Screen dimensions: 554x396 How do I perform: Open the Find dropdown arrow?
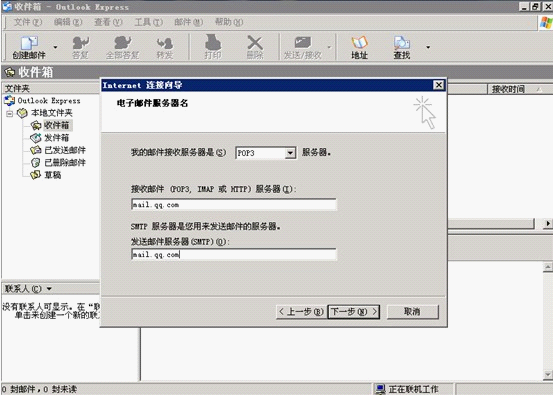point(428,47)
